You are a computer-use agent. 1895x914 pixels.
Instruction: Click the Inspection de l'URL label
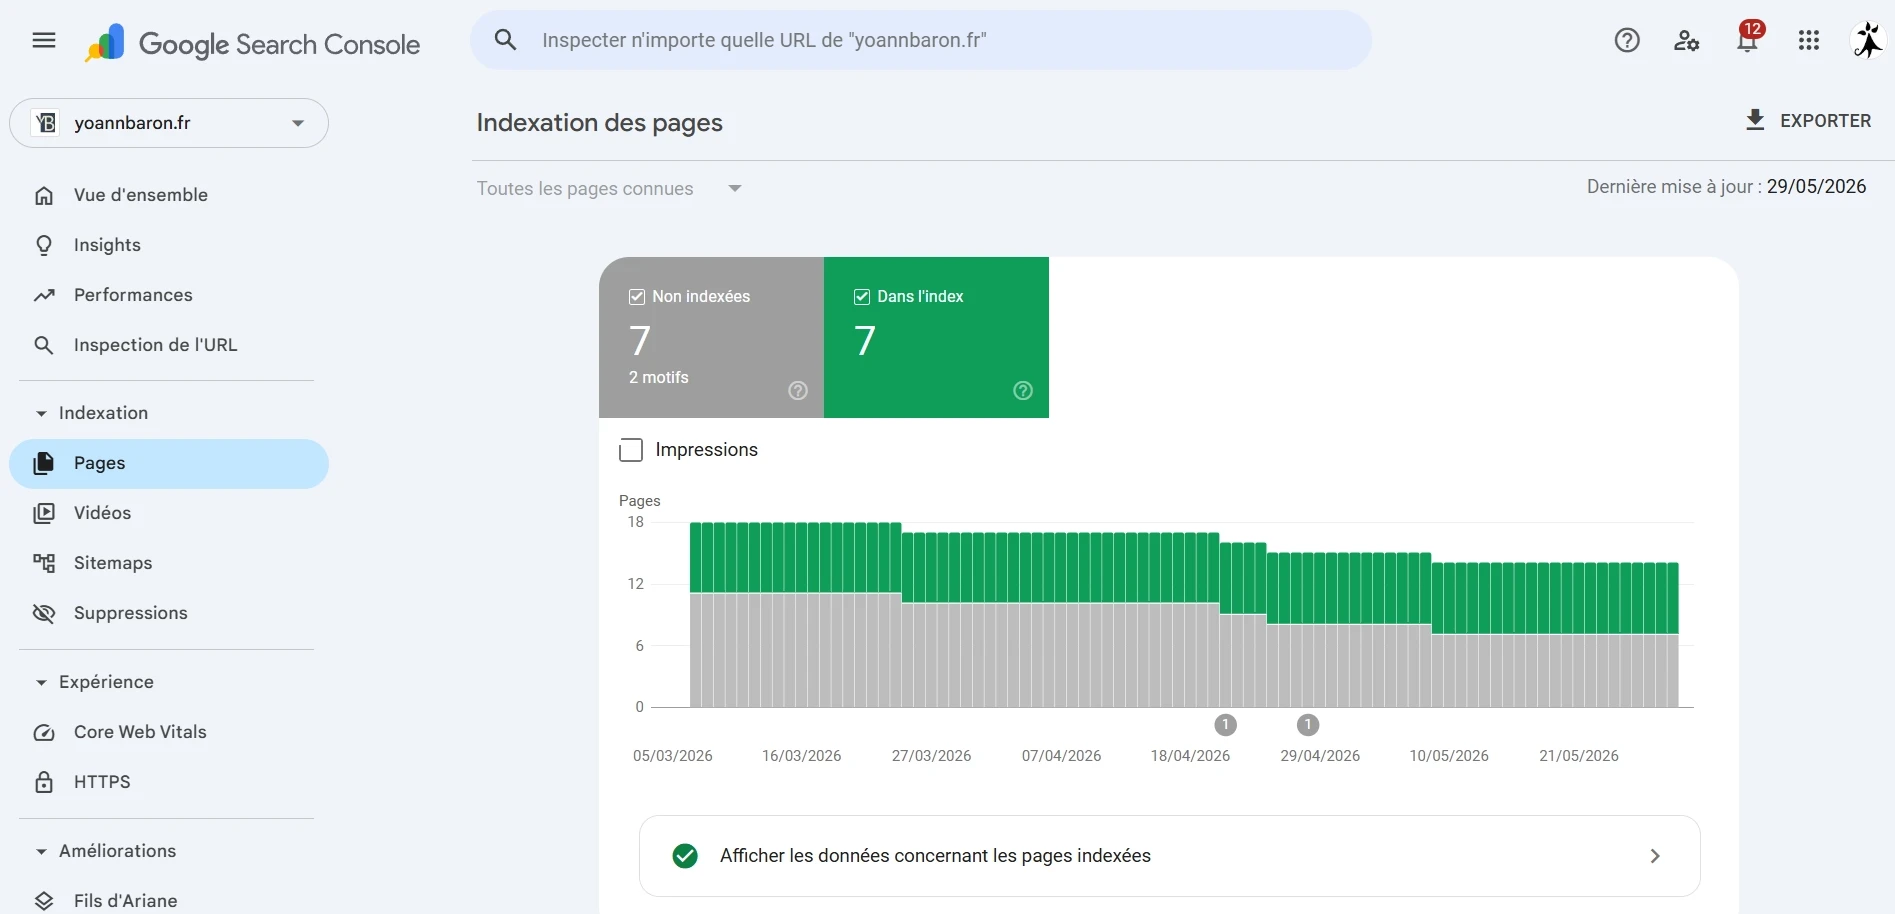tap(155, 345)
